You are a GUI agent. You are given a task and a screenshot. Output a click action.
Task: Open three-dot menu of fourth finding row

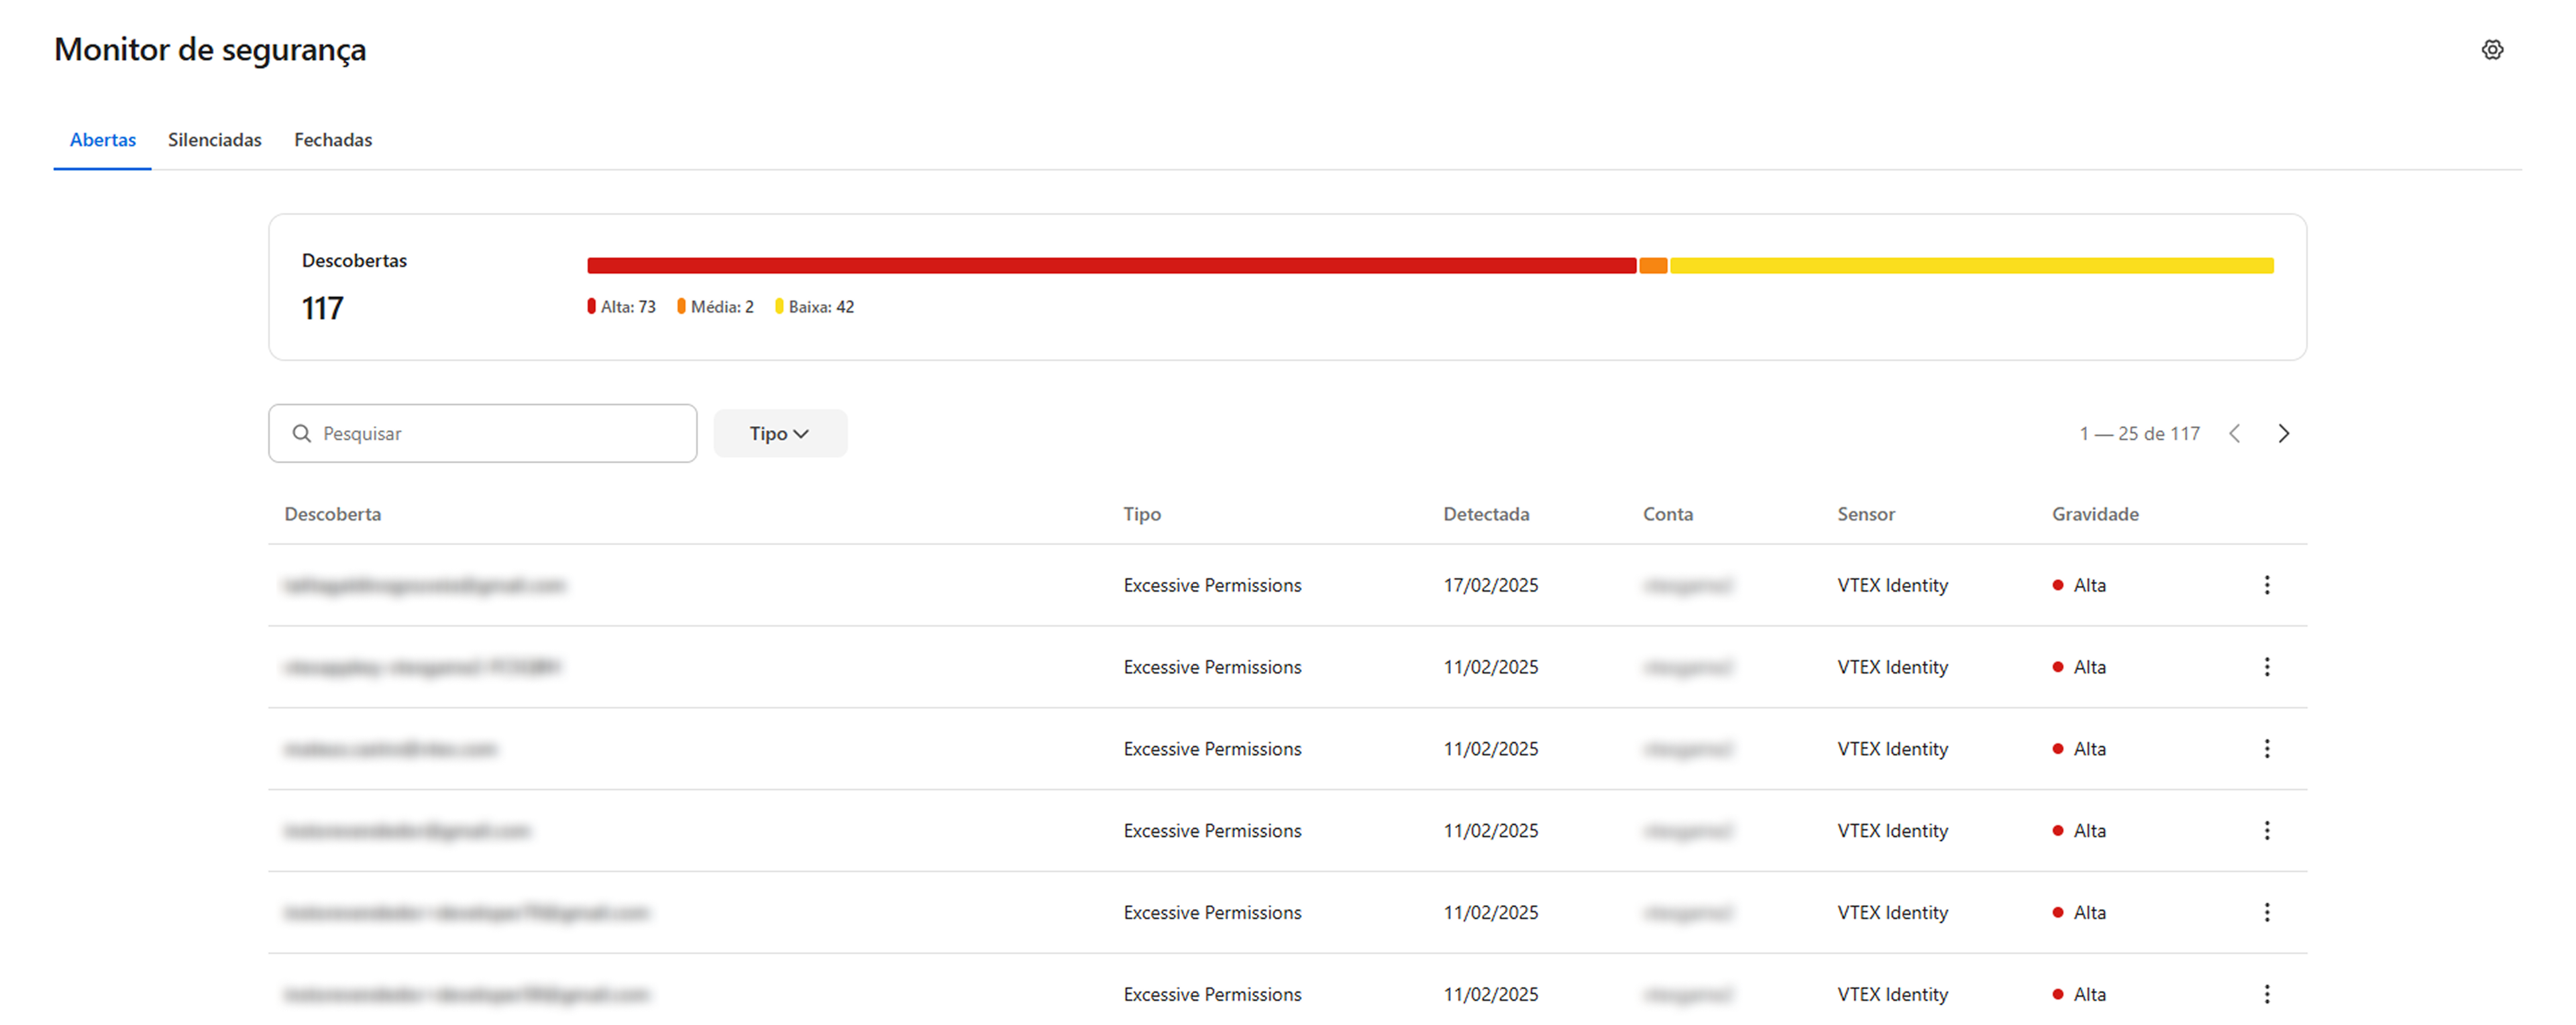pos(2266,830)
